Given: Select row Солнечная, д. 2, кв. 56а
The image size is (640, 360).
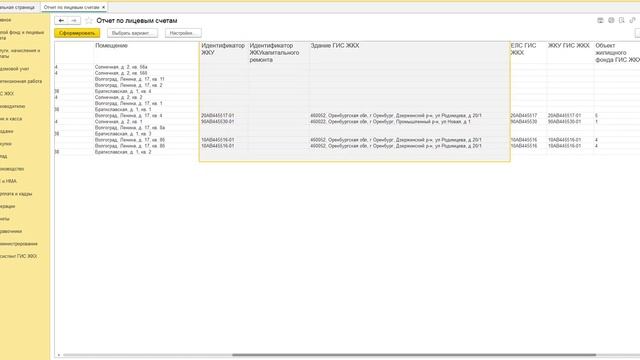Looking at the screenshot, I should click(121, 67).
